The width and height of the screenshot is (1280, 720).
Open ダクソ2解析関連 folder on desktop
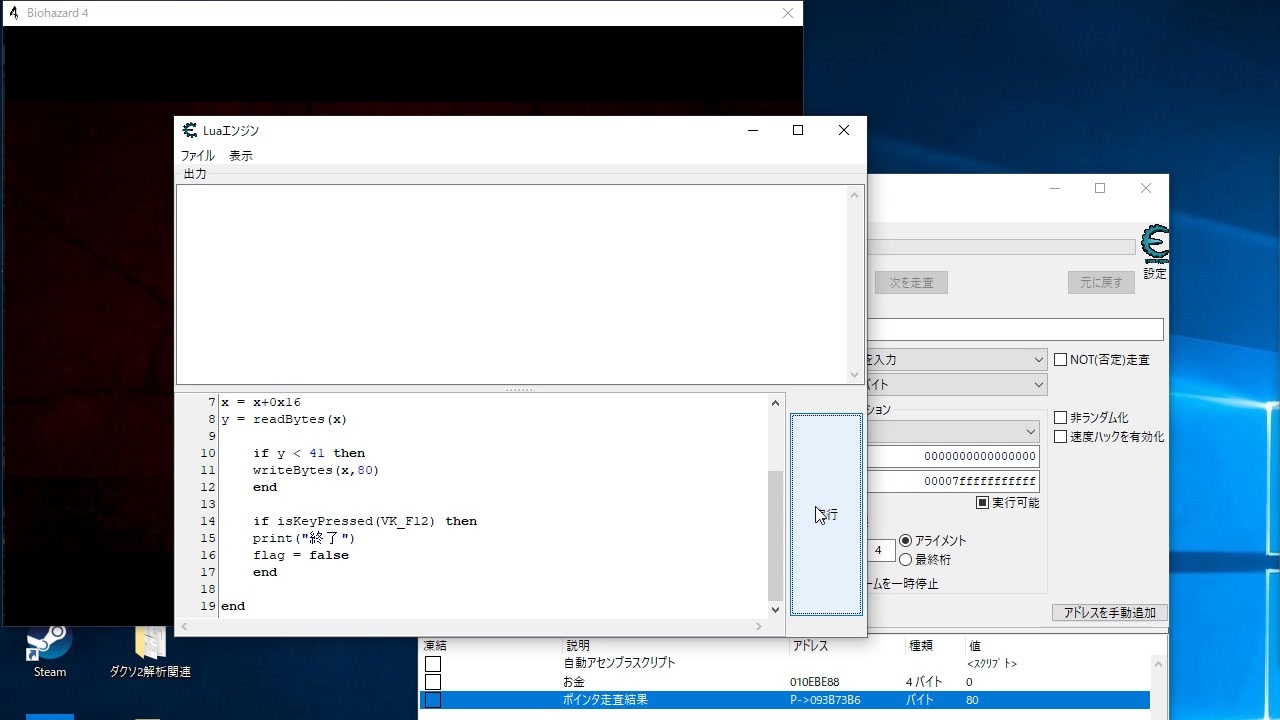(150, 651)
